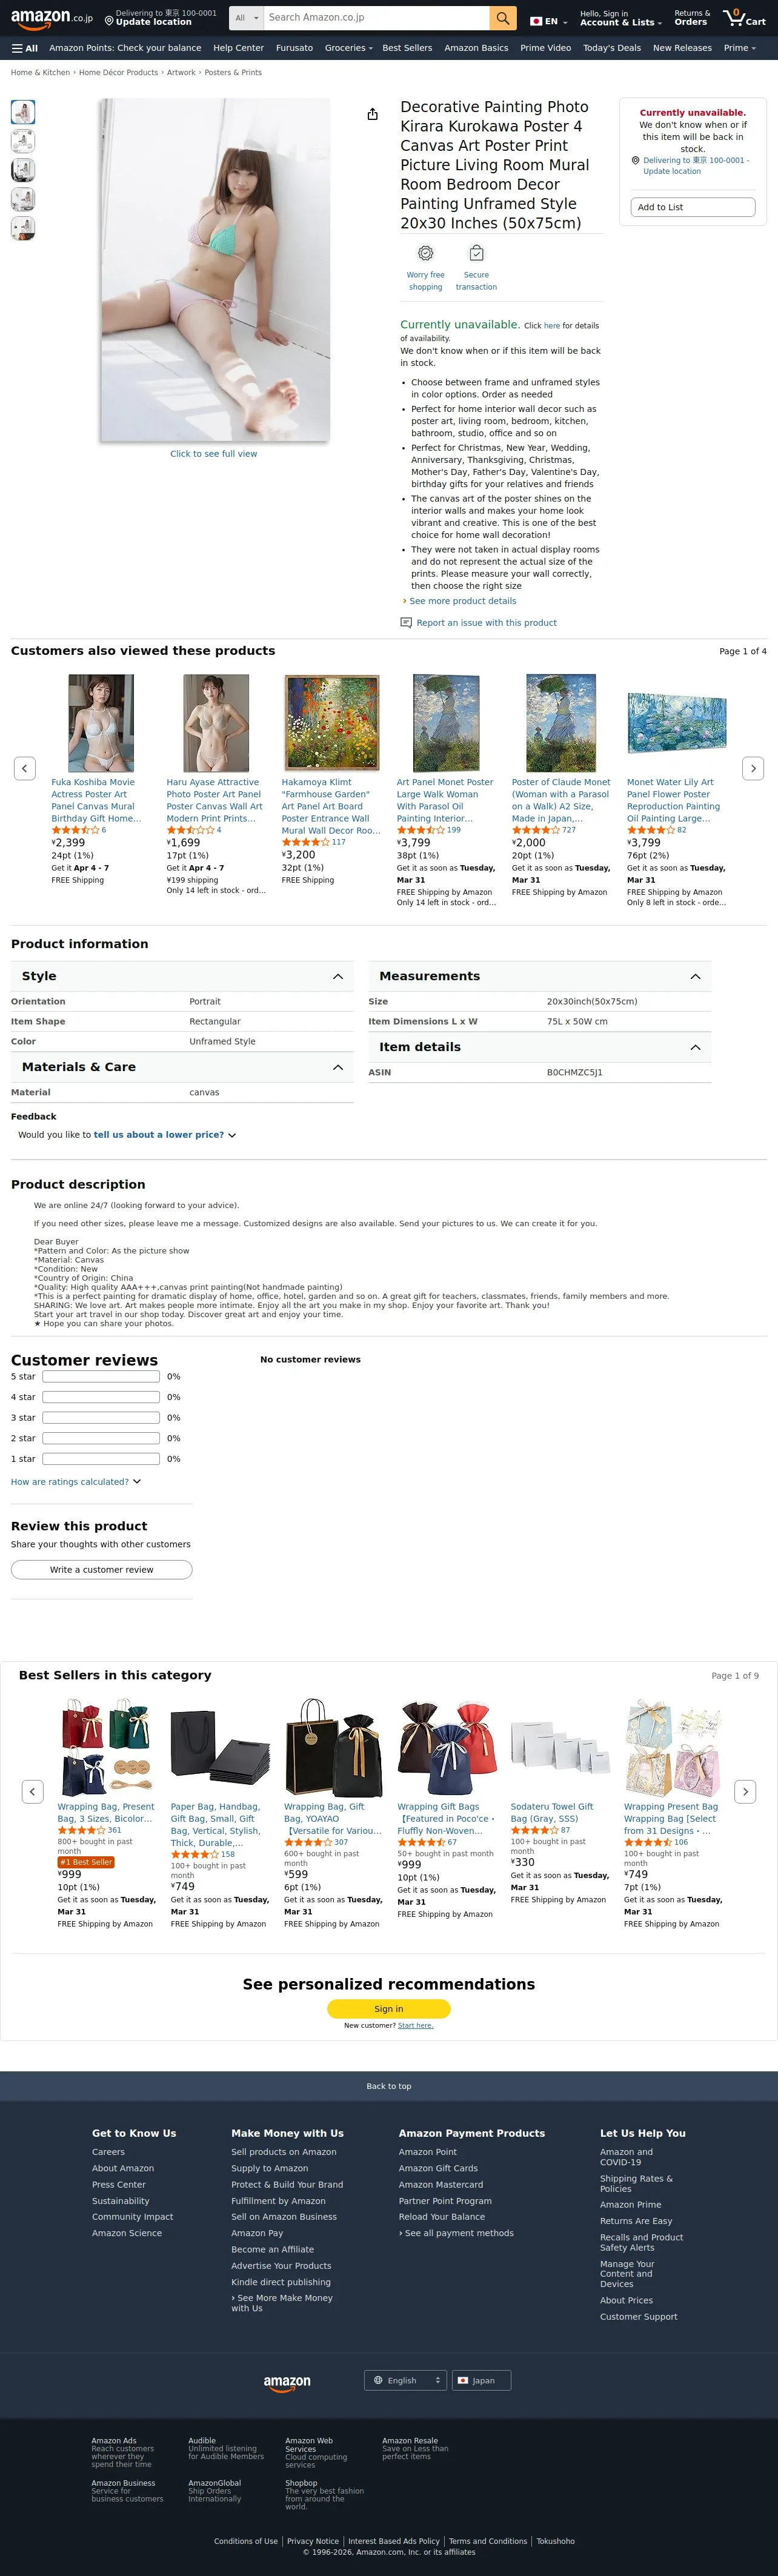Click the delivery location pin icon in sidebar
Screen dimensions: 778x2576
(x=636, y=160)
